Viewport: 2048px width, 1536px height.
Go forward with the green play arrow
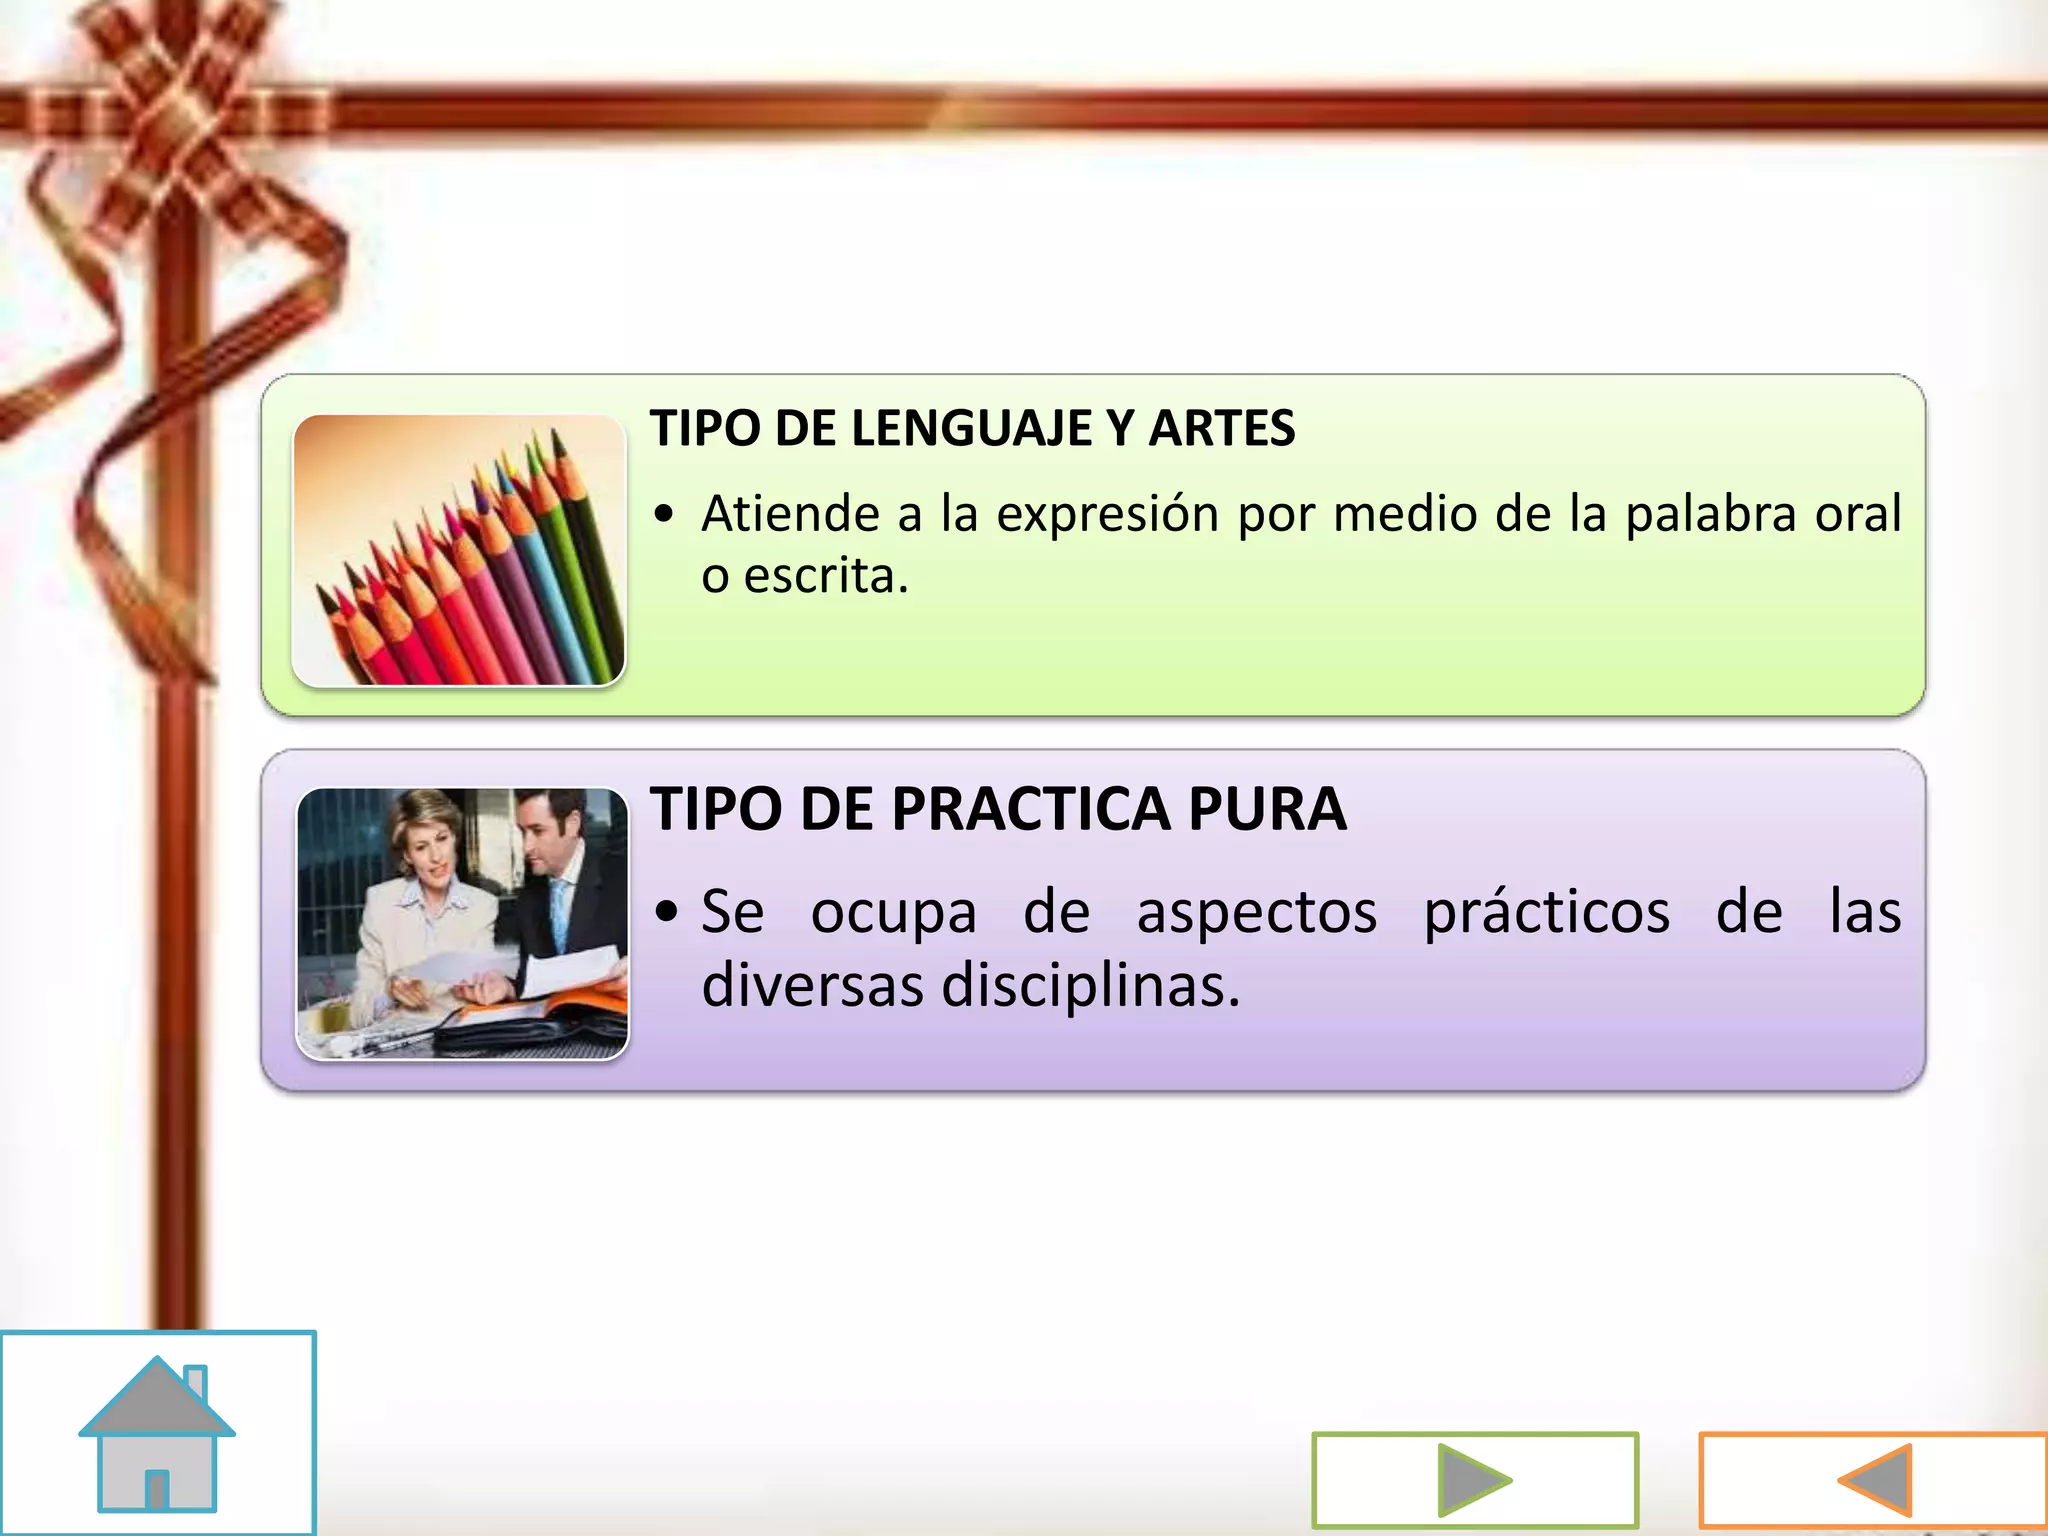(1475, 1480)
